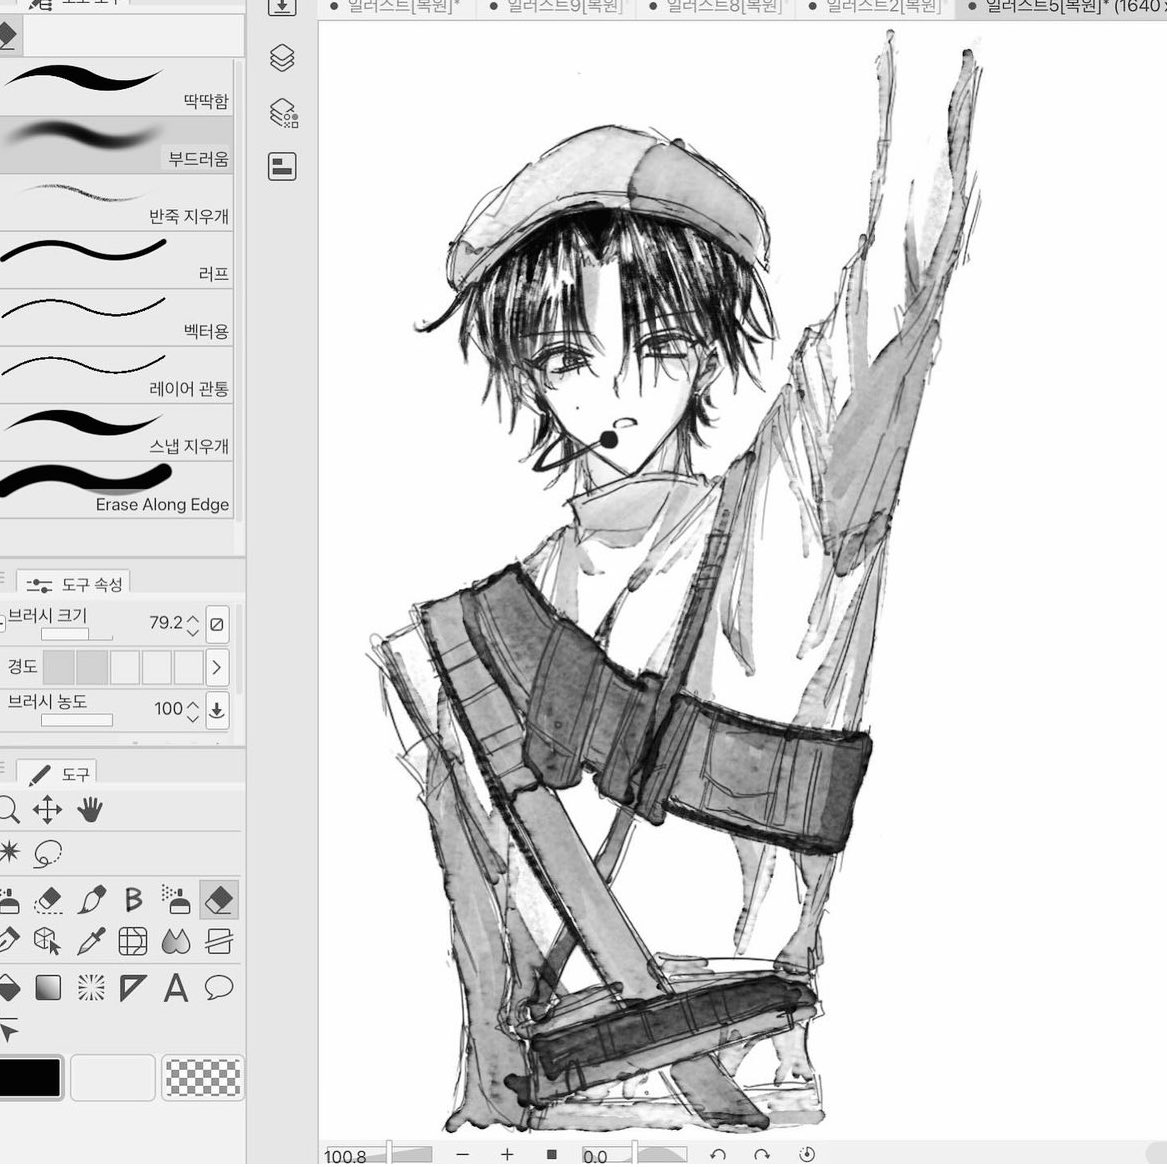Reset canvas rotation with the circular icon
The height and width of the screenshot is (1167, 1167).
point(807,1154)
